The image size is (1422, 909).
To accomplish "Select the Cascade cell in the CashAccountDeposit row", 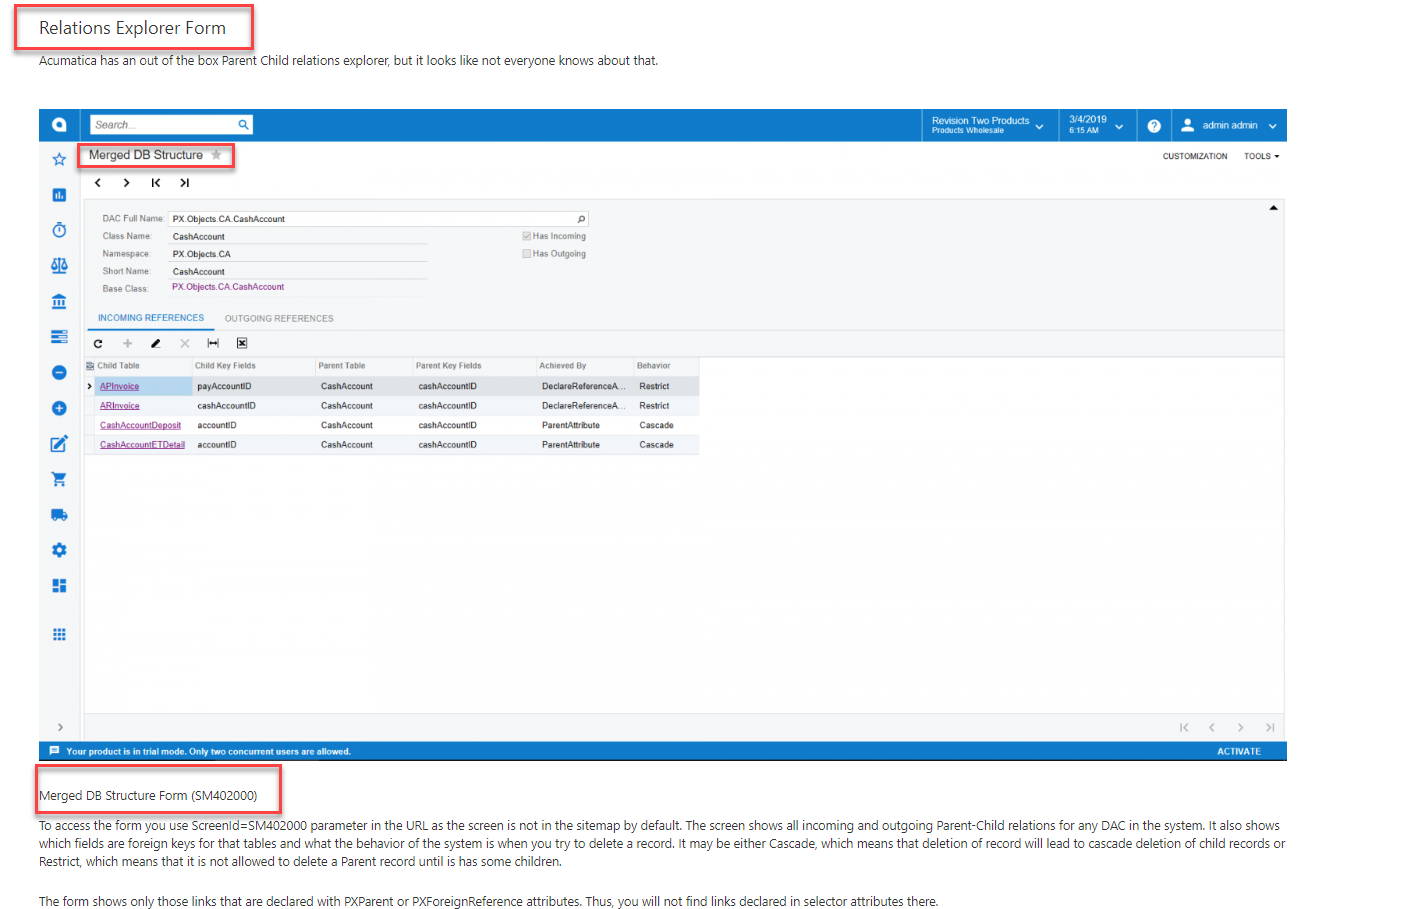I will (666, 425).
